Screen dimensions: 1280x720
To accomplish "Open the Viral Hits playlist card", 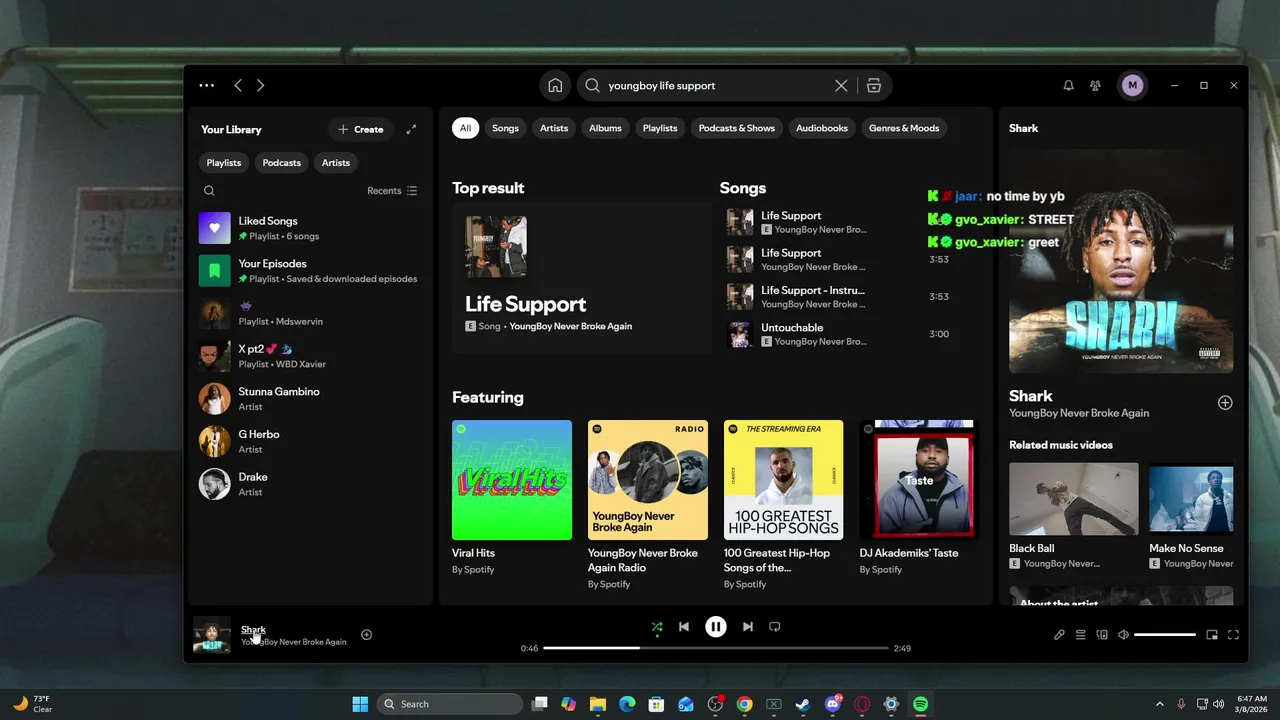I will [x=512, y=498].
